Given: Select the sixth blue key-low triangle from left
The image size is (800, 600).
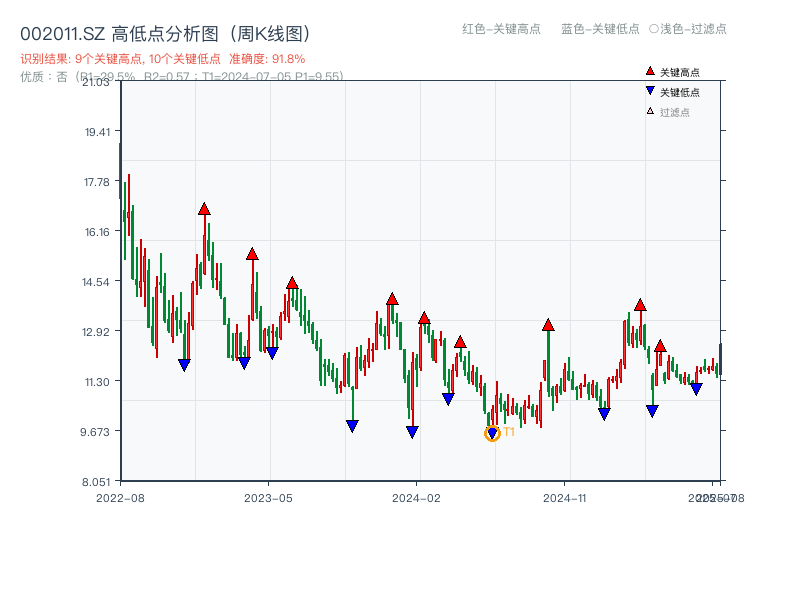Looking at the screenshot, I should pyautogui.click(x=448, y=398).
